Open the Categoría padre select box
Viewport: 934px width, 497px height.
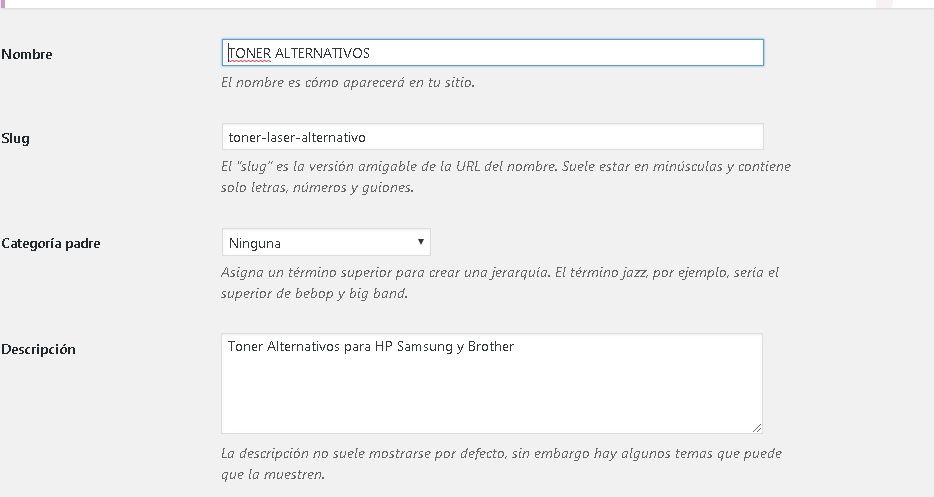pos(326,243)
